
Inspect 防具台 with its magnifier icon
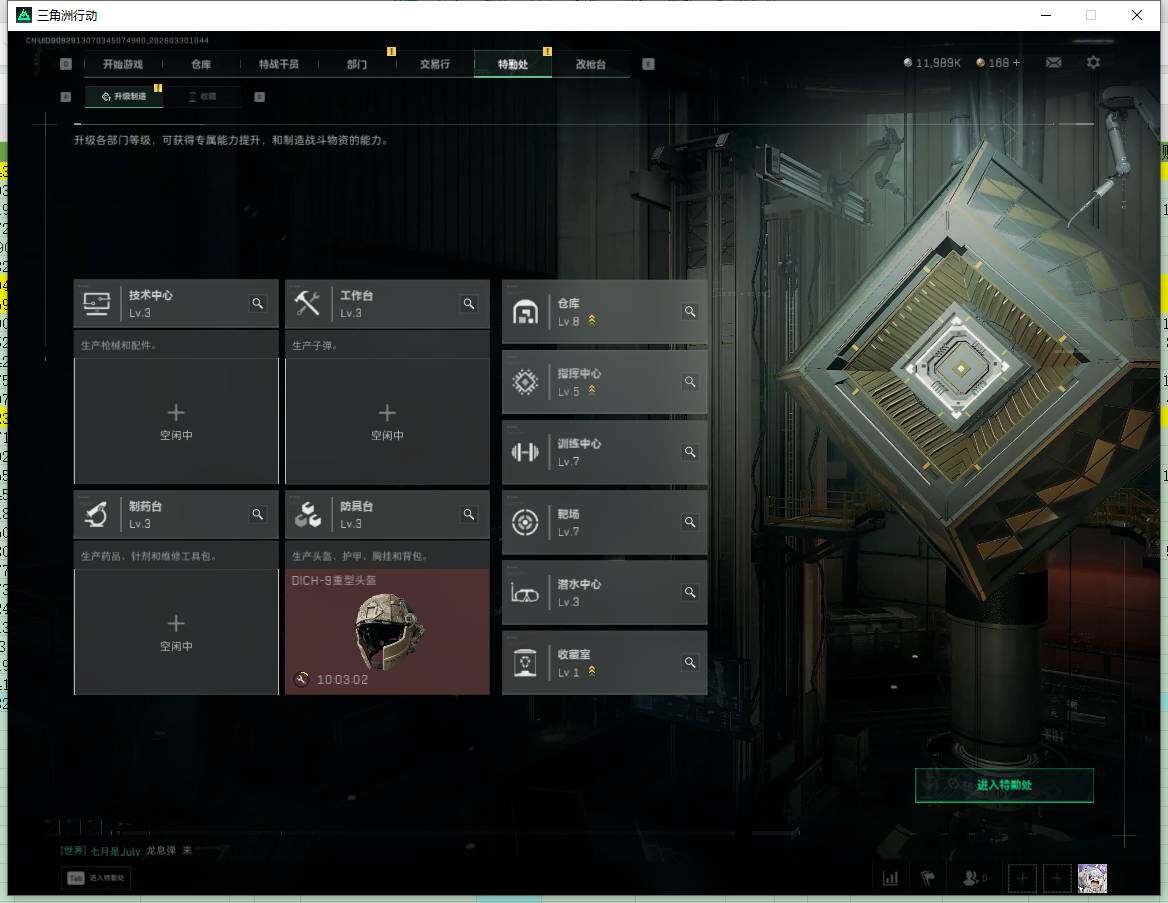469,514
